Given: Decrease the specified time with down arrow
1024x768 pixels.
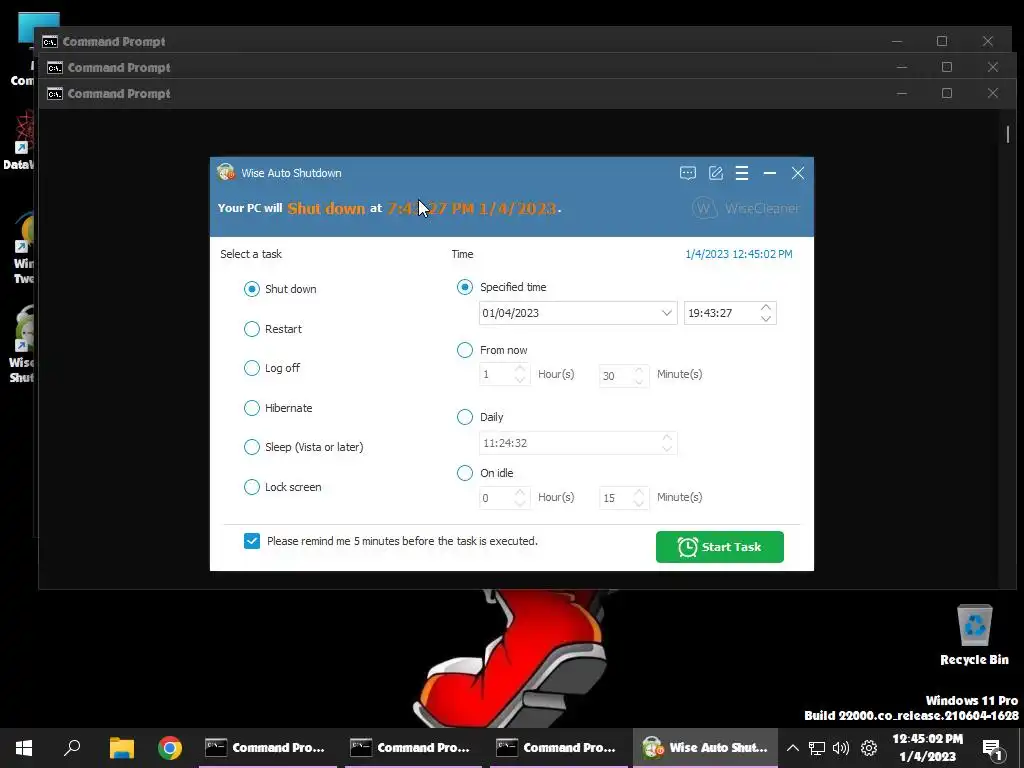Looking at the screenshot, I should click(766, 318).
